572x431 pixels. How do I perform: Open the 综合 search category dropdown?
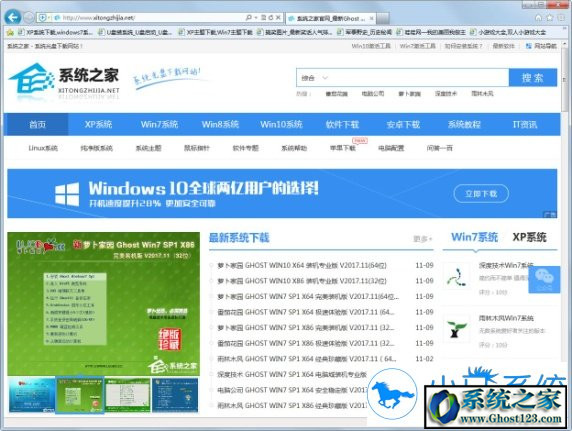pos(314,78)
